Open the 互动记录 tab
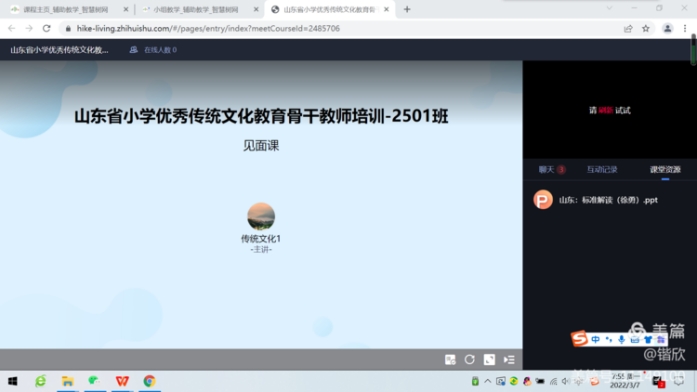Image resolution: width=697 pixels, height=392 pixels. (x=602, y=169)
